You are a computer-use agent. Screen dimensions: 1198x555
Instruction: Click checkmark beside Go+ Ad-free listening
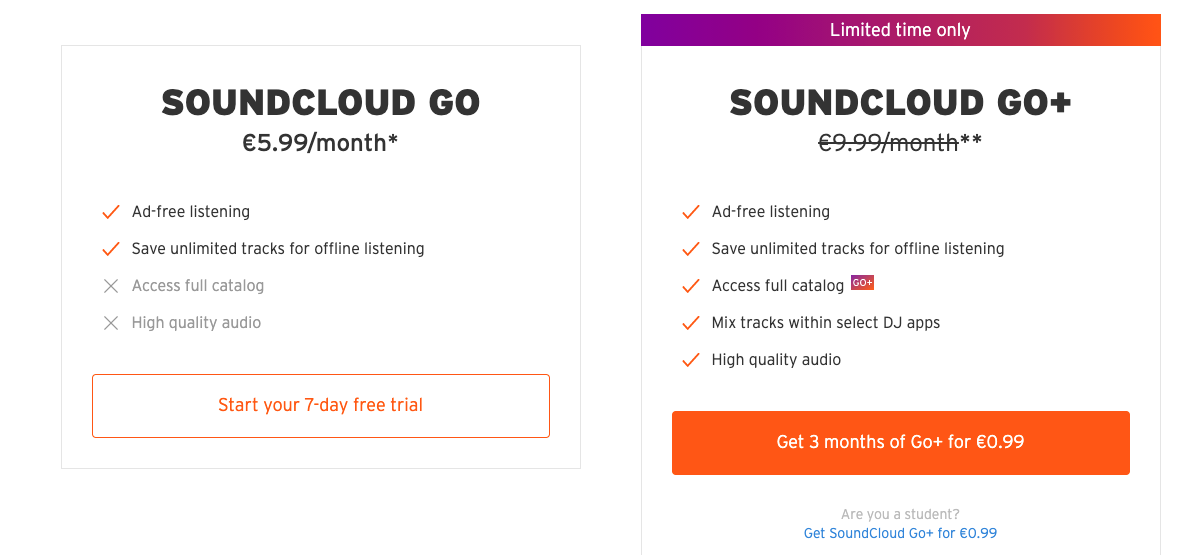click(x=691, y=212)
